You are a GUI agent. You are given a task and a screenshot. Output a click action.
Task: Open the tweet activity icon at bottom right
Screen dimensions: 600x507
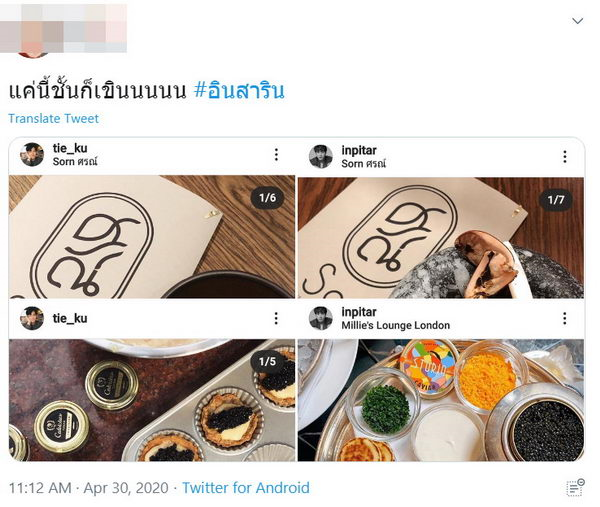(x=575, y=487)
